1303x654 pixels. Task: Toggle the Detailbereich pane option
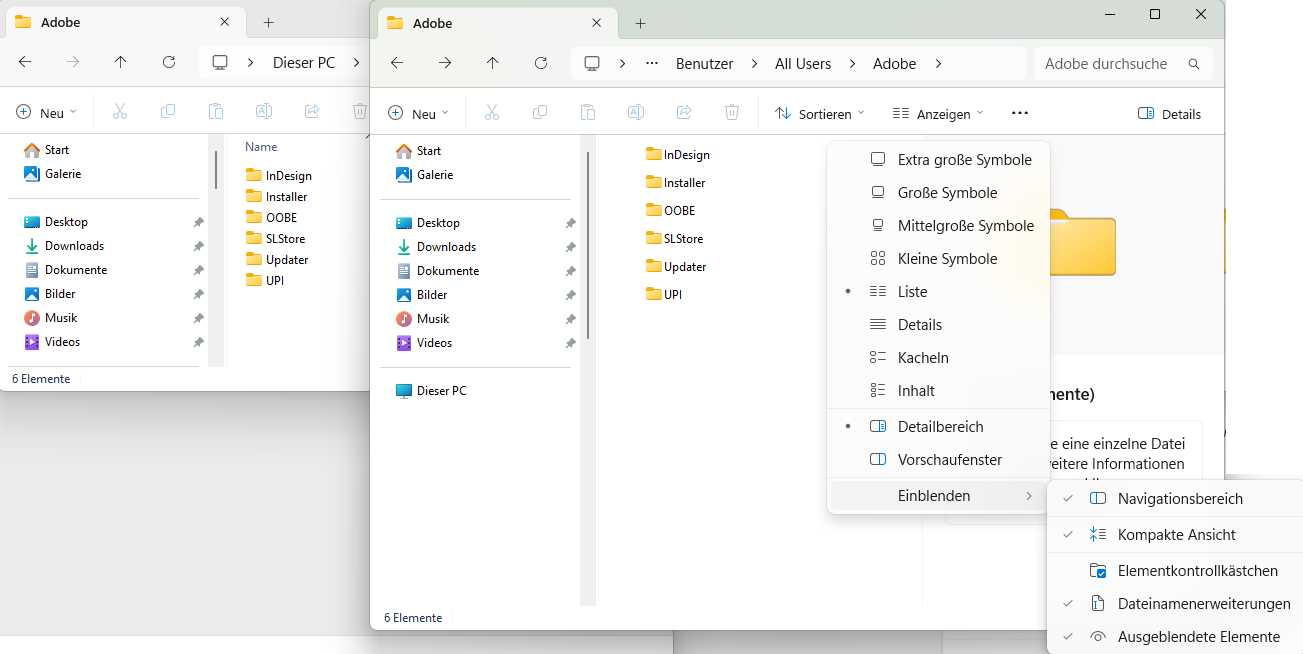pos(938,426)
